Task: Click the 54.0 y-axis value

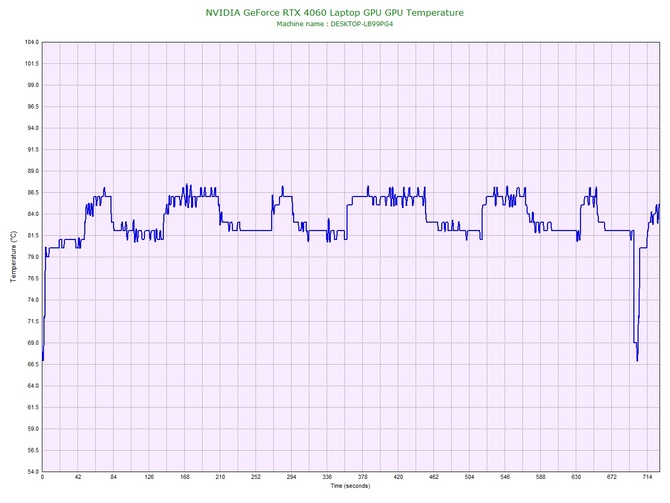Action: (32, 472)
